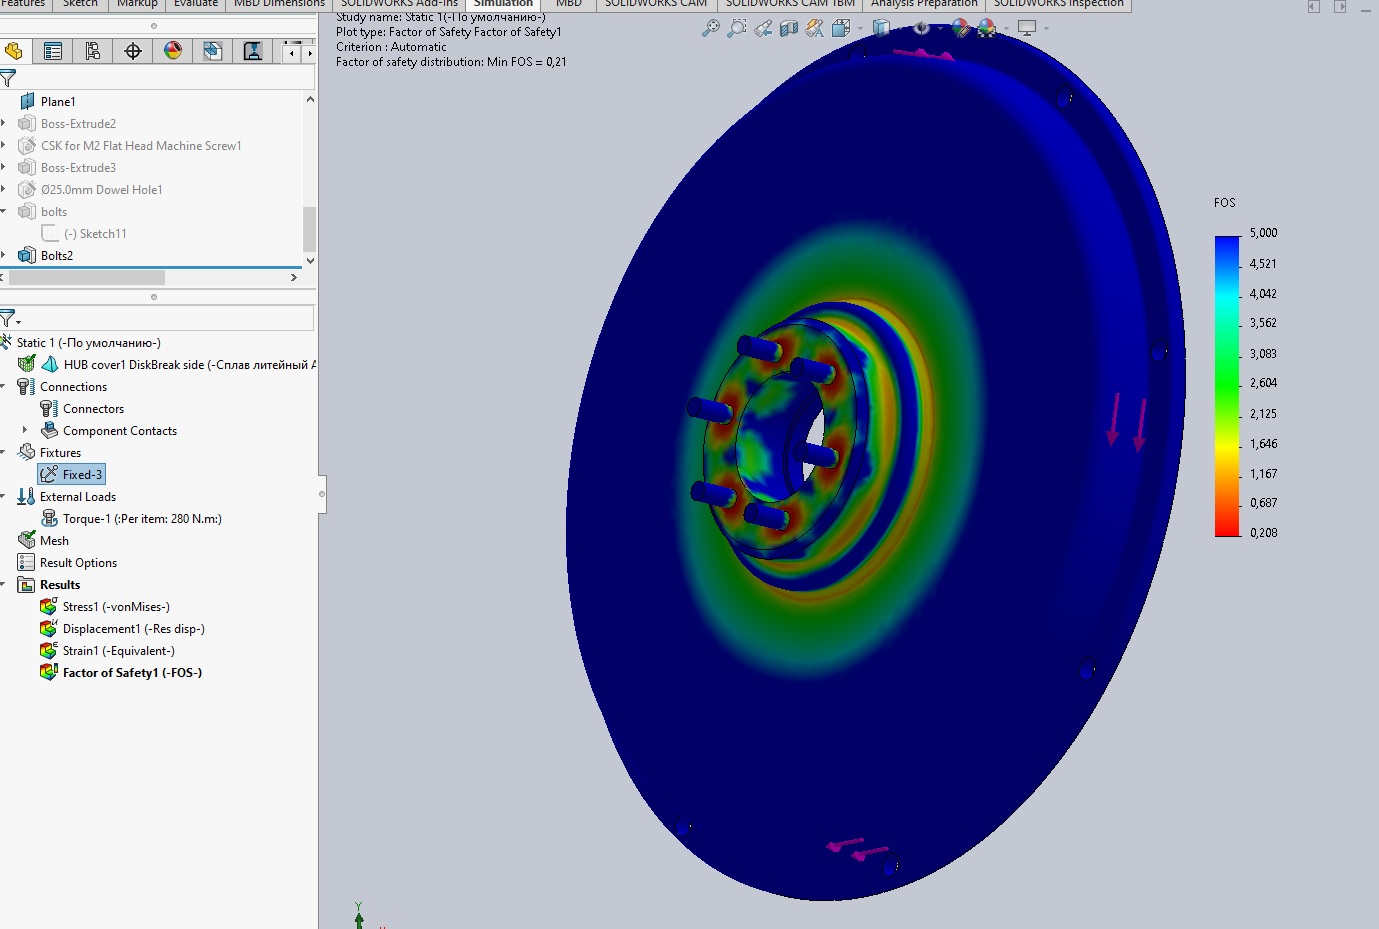Open the DisplayManager color ball tab
The height and width of the screenshot is (929, 1379).
tap(173, 51)
